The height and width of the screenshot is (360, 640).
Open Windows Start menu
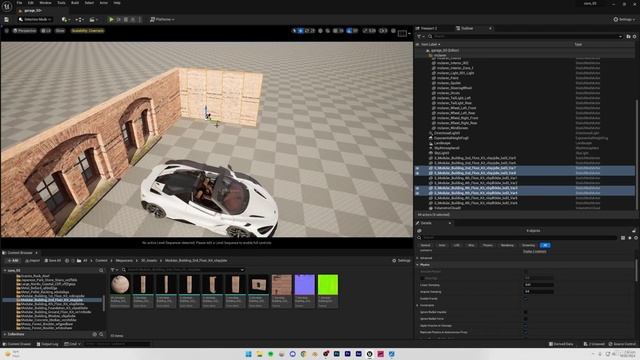(248, 354)
